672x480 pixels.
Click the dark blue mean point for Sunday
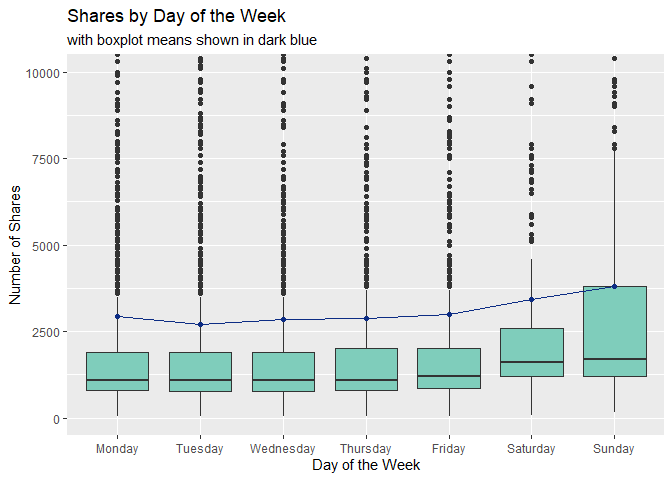pyautogui.click(x=614, y=286)
